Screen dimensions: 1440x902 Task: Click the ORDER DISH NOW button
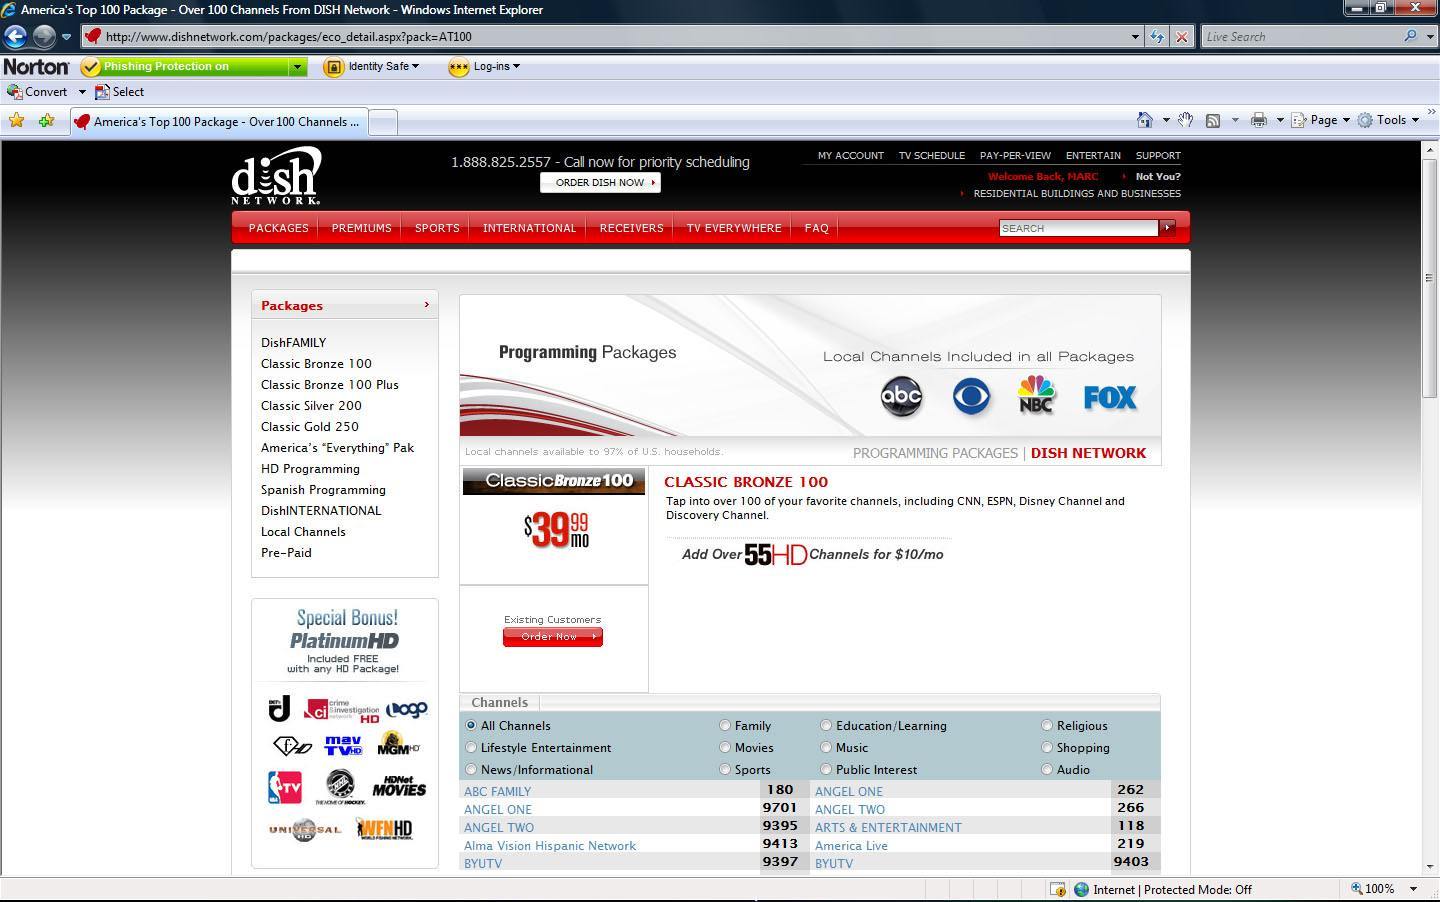[x=601, y=183]
